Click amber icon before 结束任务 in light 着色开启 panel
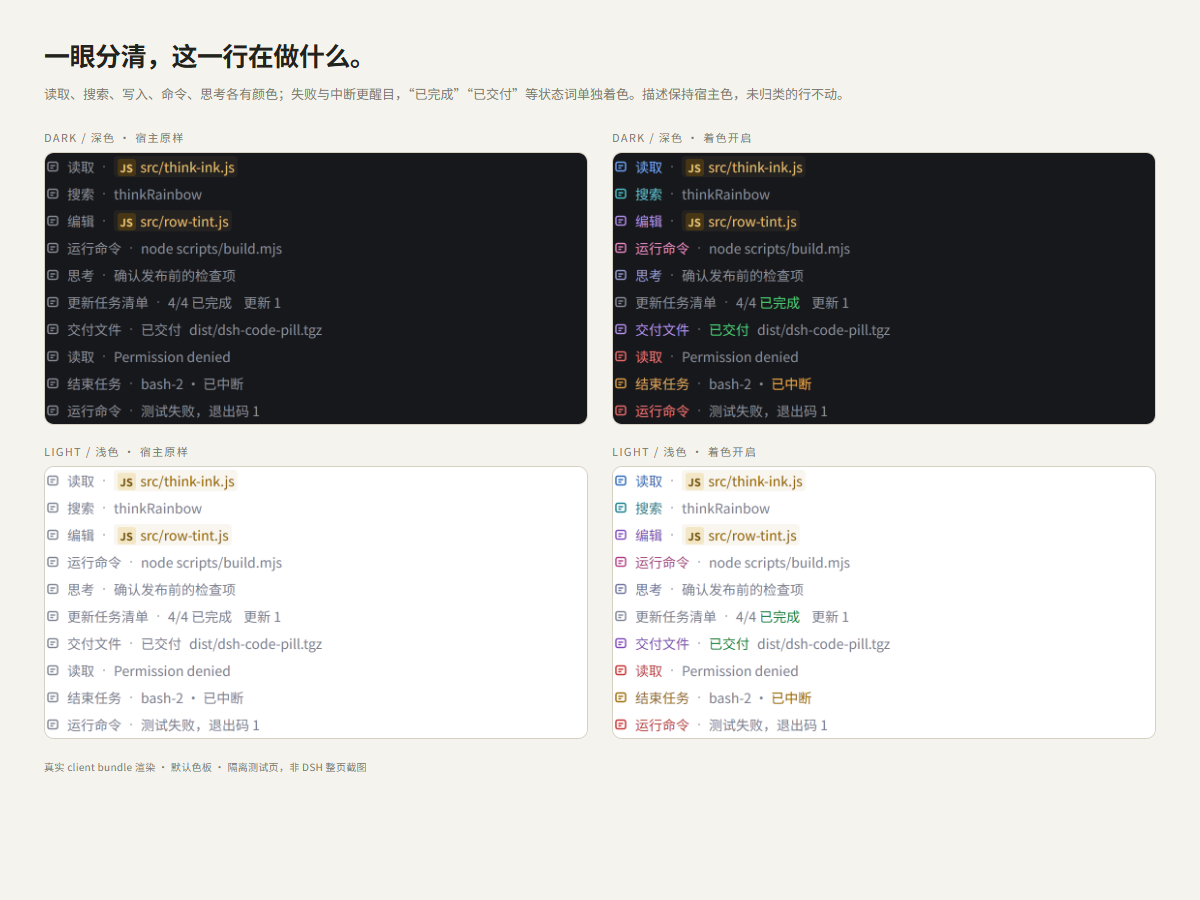Image resolution: width=1200 pixels, height=900 pixels. 621,697
